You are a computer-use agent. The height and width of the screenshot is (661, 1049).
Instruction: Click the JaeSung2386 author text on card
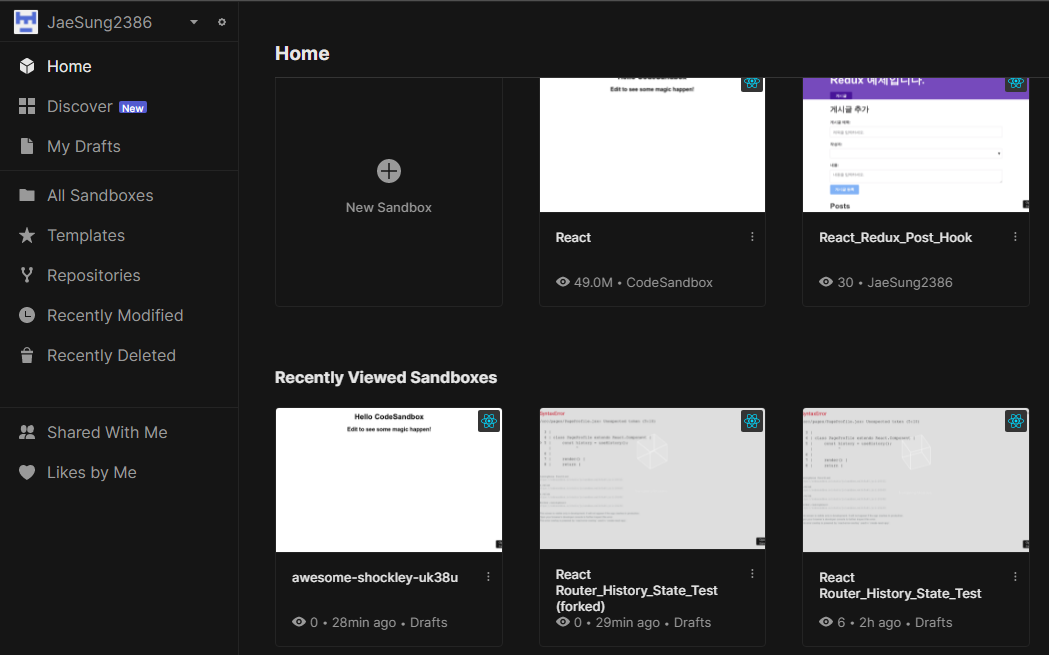coord(910,282)
